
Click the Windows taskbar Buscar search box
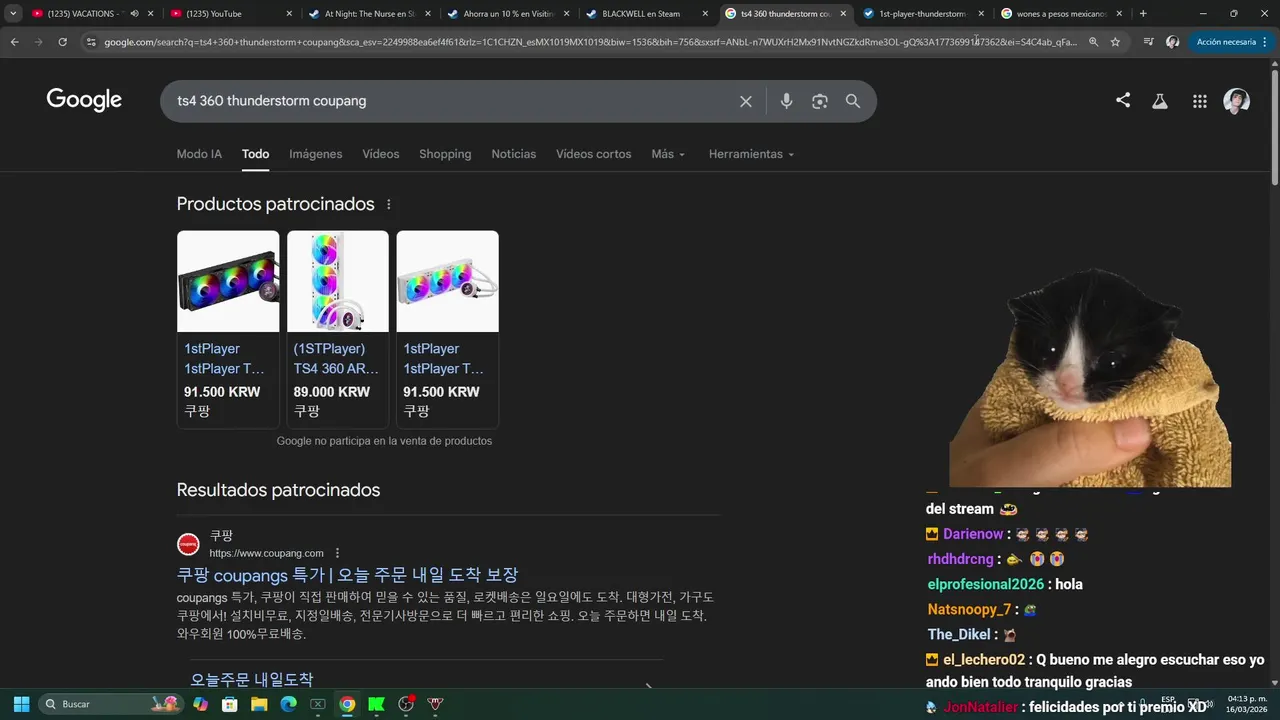coord(112,704)
